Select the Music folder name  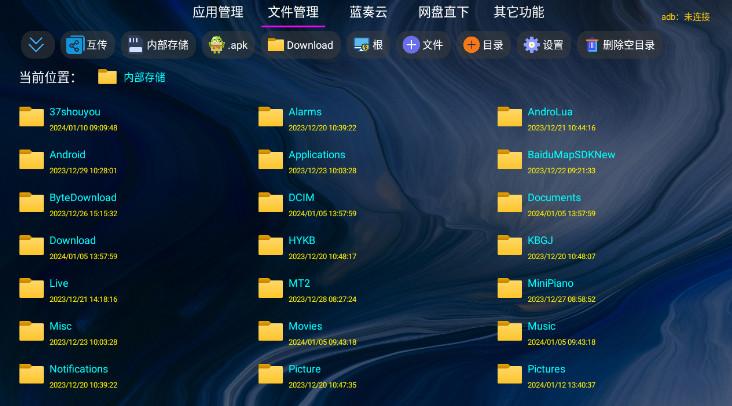[x=542, y=326]
